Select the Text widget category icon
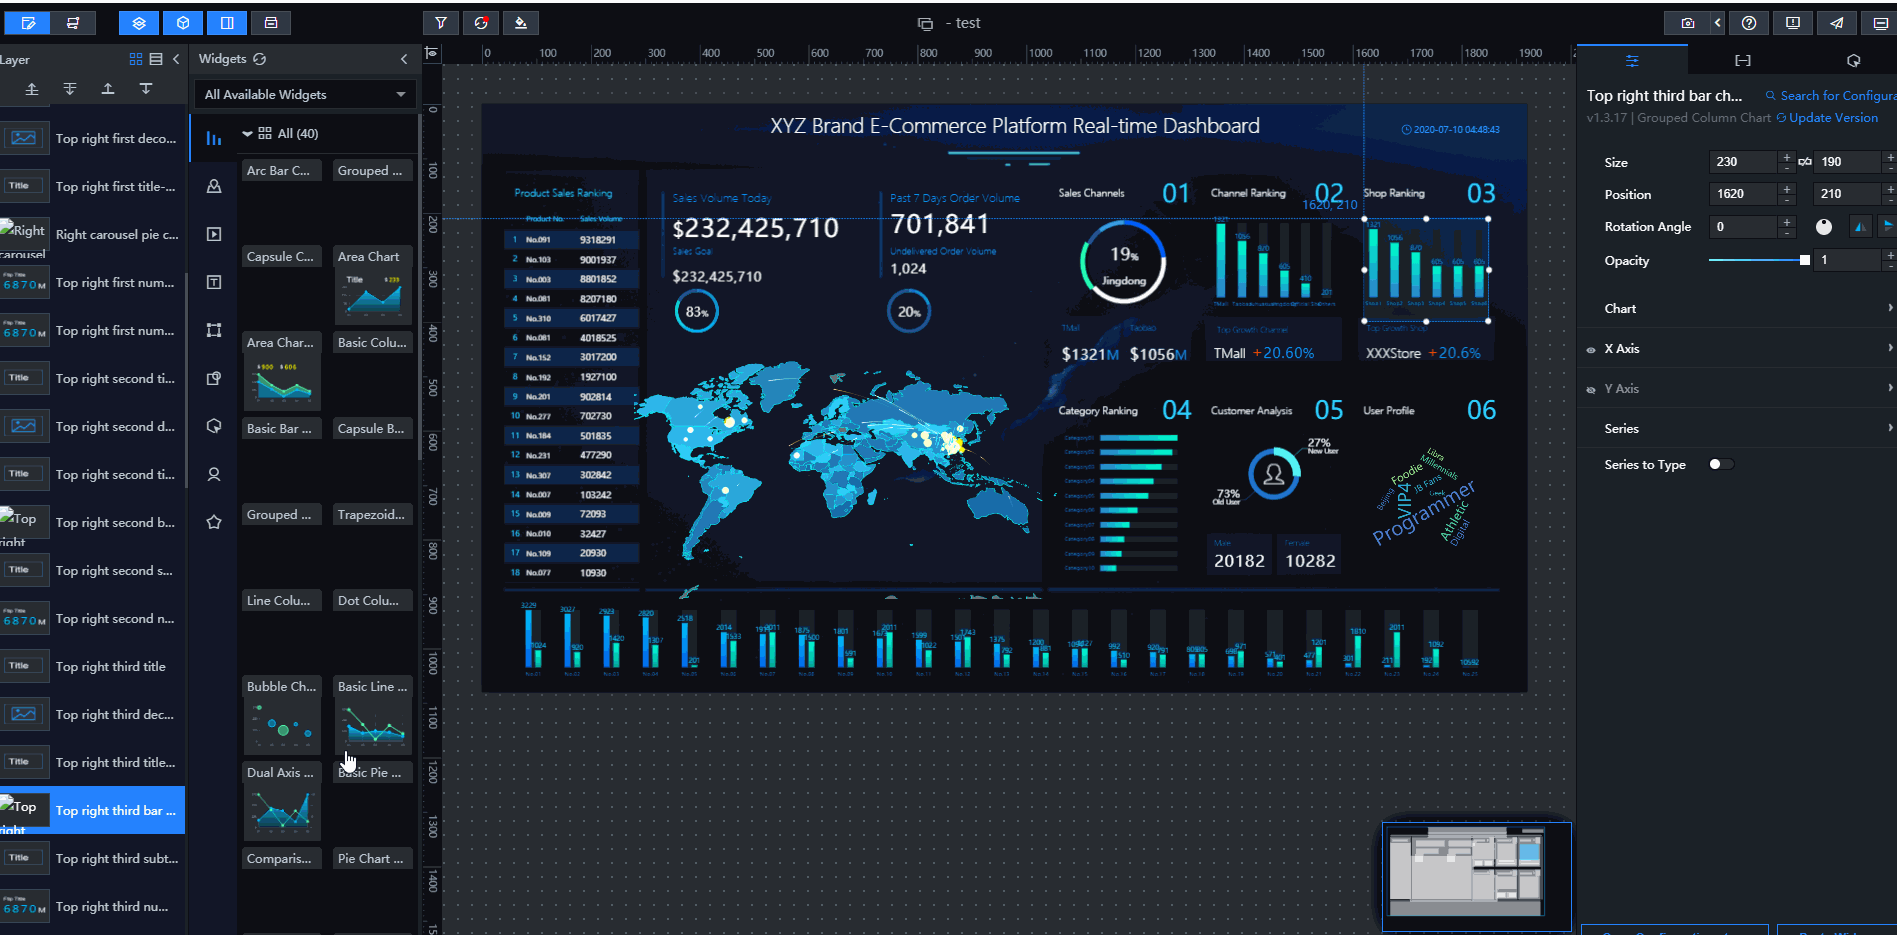Viewport: 1897px width, 935px height. coord(214,282)
